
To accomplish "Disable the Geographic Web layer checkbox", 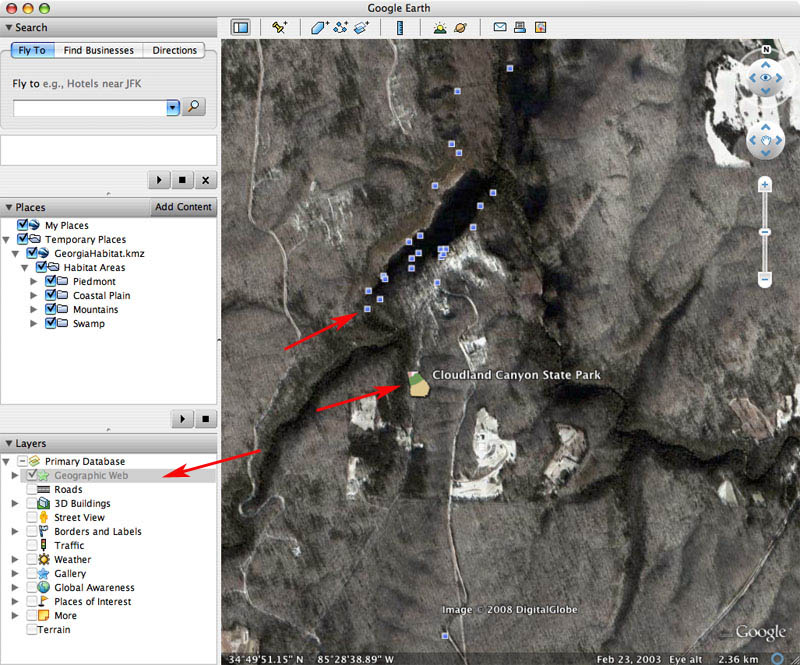I will [x=32, y=475].
